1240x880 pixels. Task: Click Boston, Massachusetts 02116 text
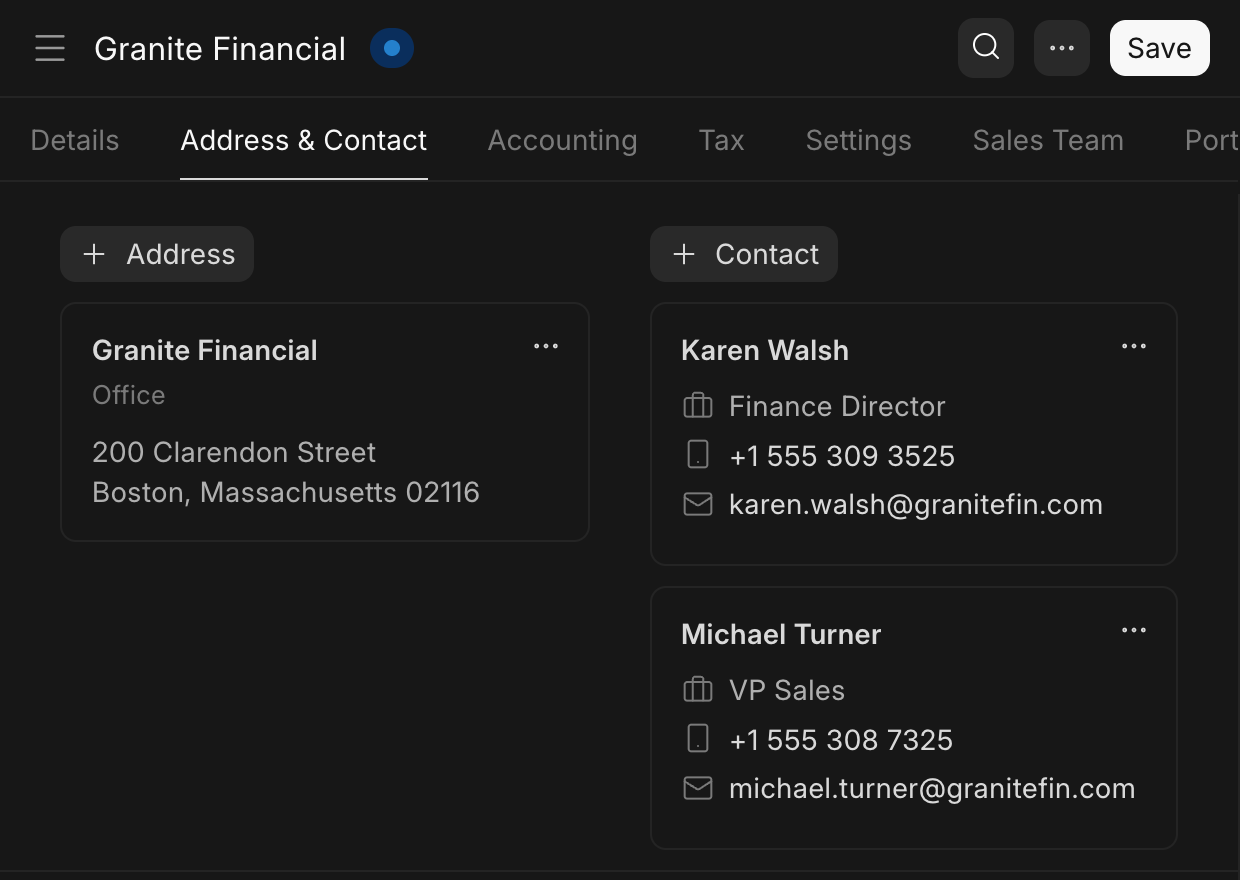point(286,492)
